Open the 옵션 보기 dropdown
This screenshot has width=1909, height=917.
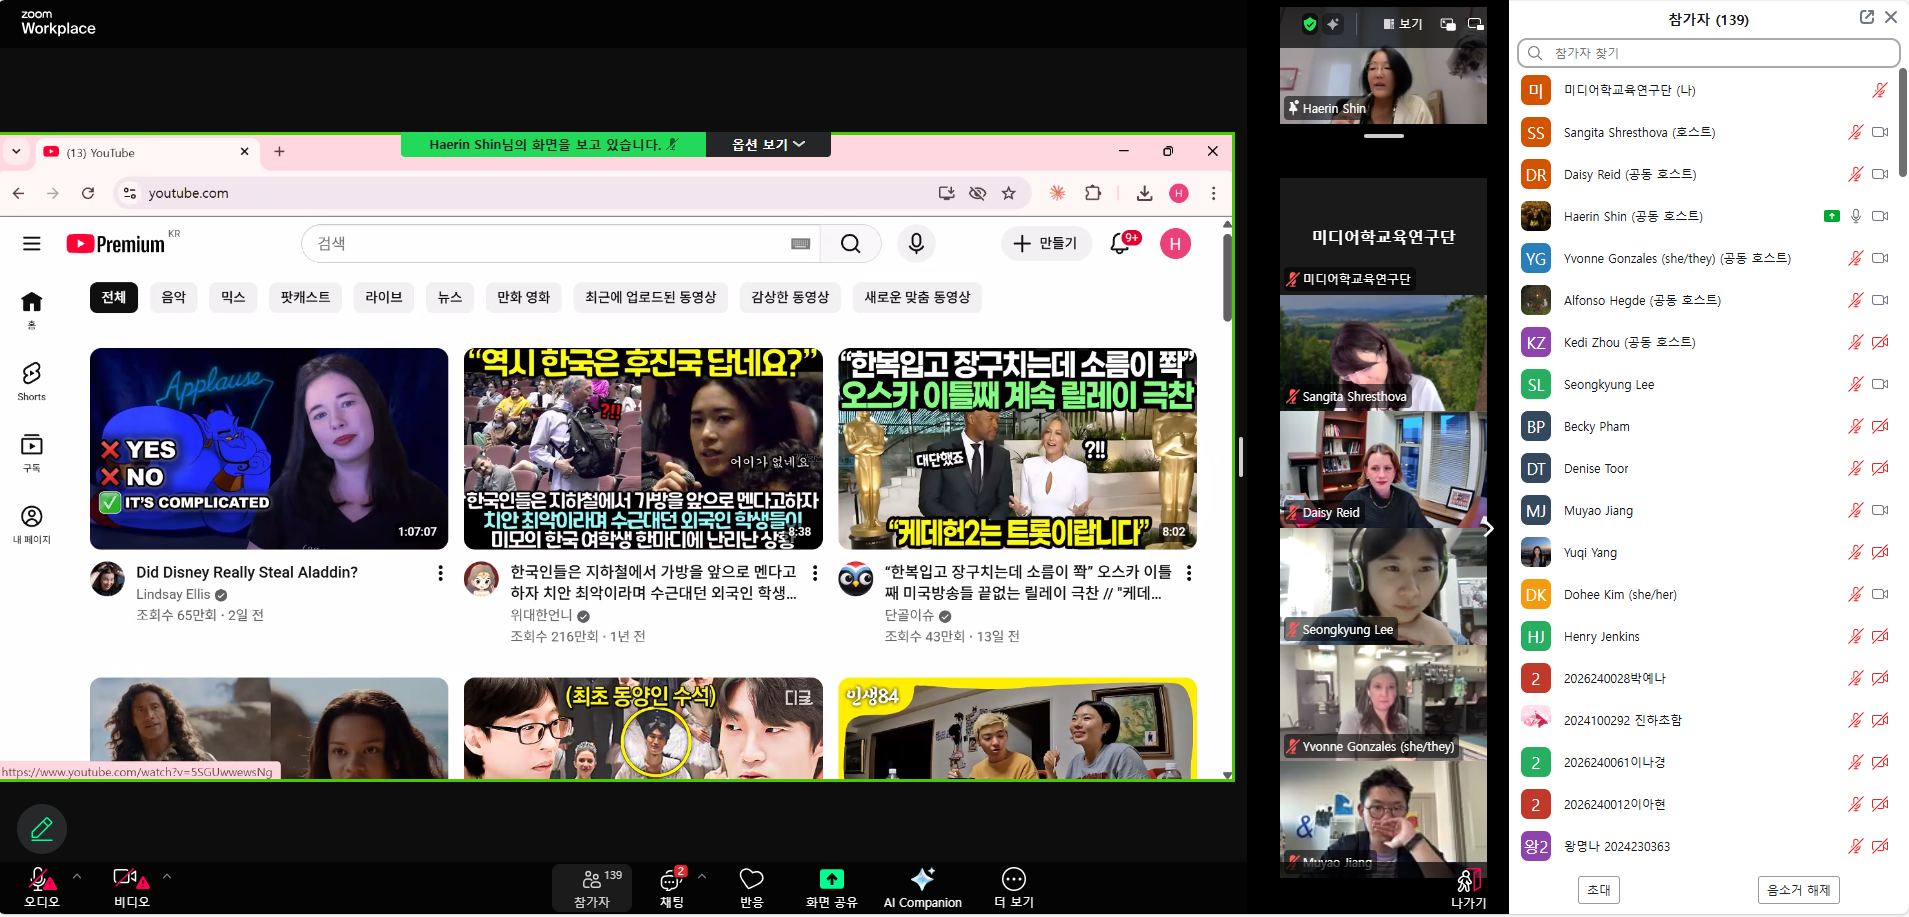(768, 145)
